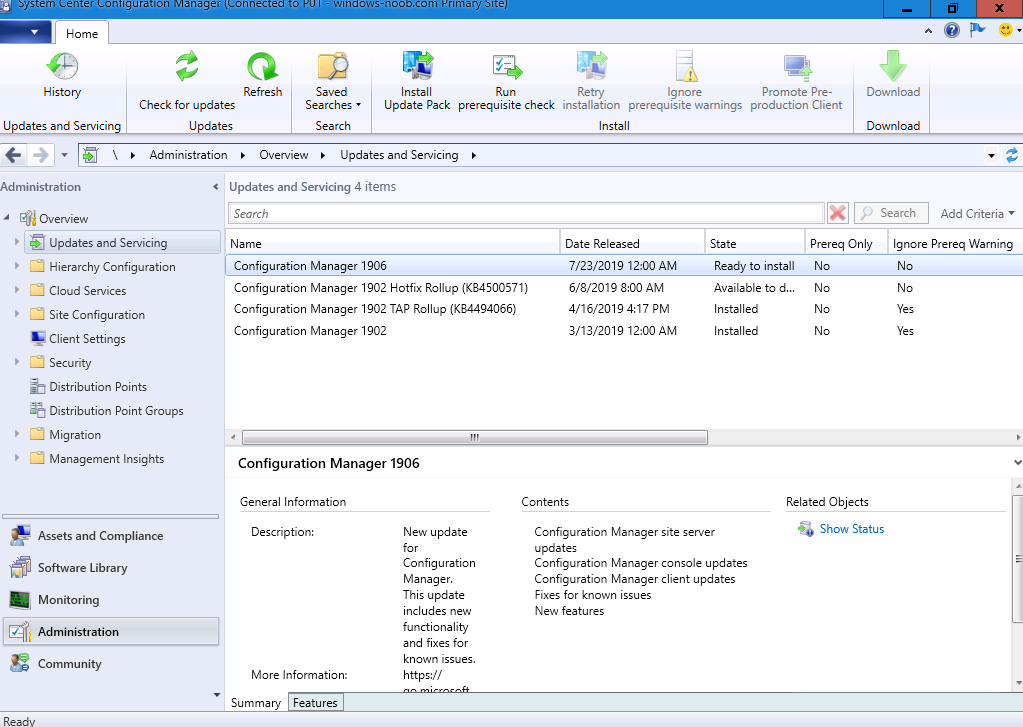Collapse the Administration navigation pane
This screenshot has width=1023, height=727.
point(215,187)
